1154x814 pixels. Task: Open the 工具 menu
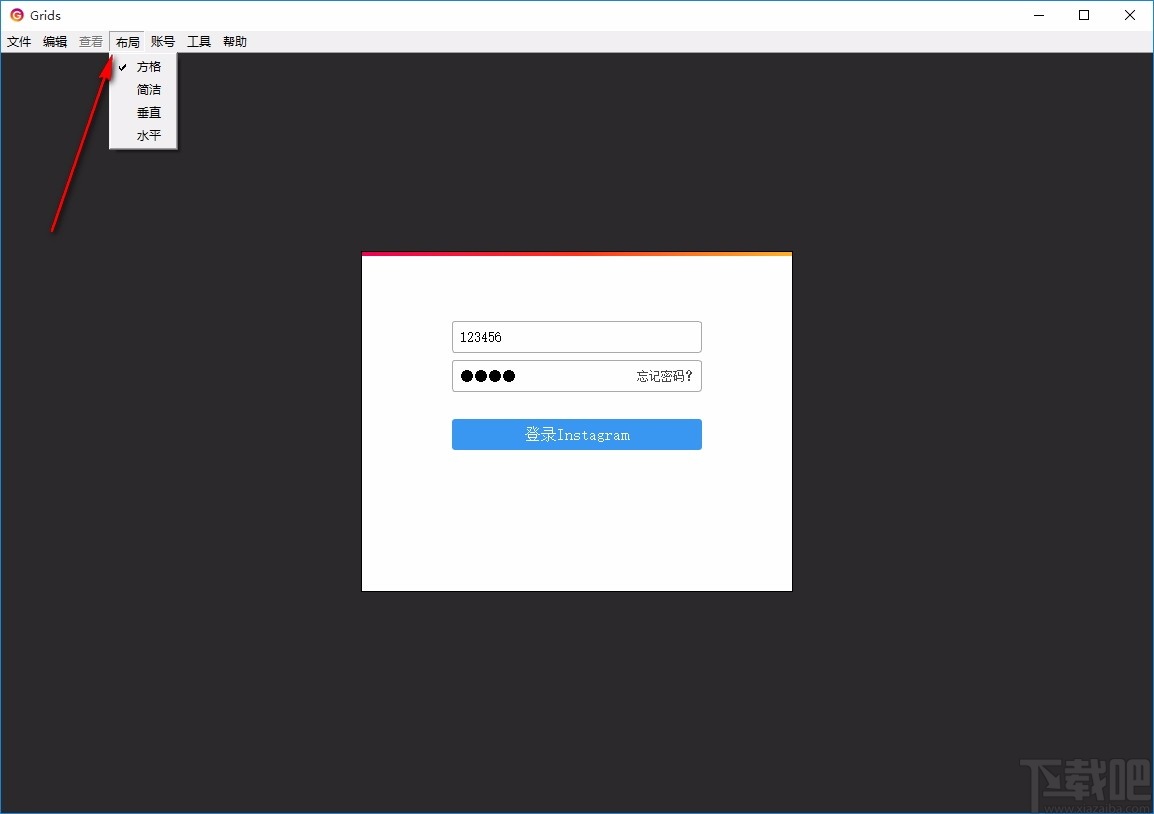tap(199, 42)
